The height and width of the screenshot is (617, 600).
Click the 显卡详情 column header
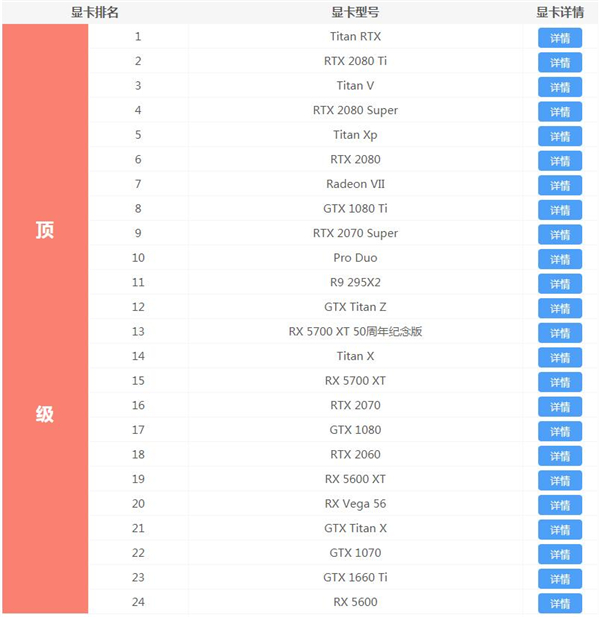click(x=560, y=12)
